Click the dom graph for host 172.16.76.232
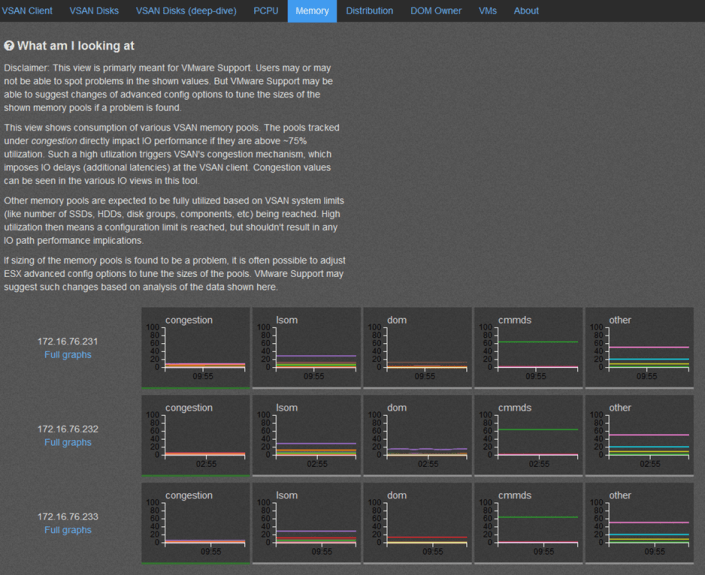The image size is (705, 575). click(417, 435)
